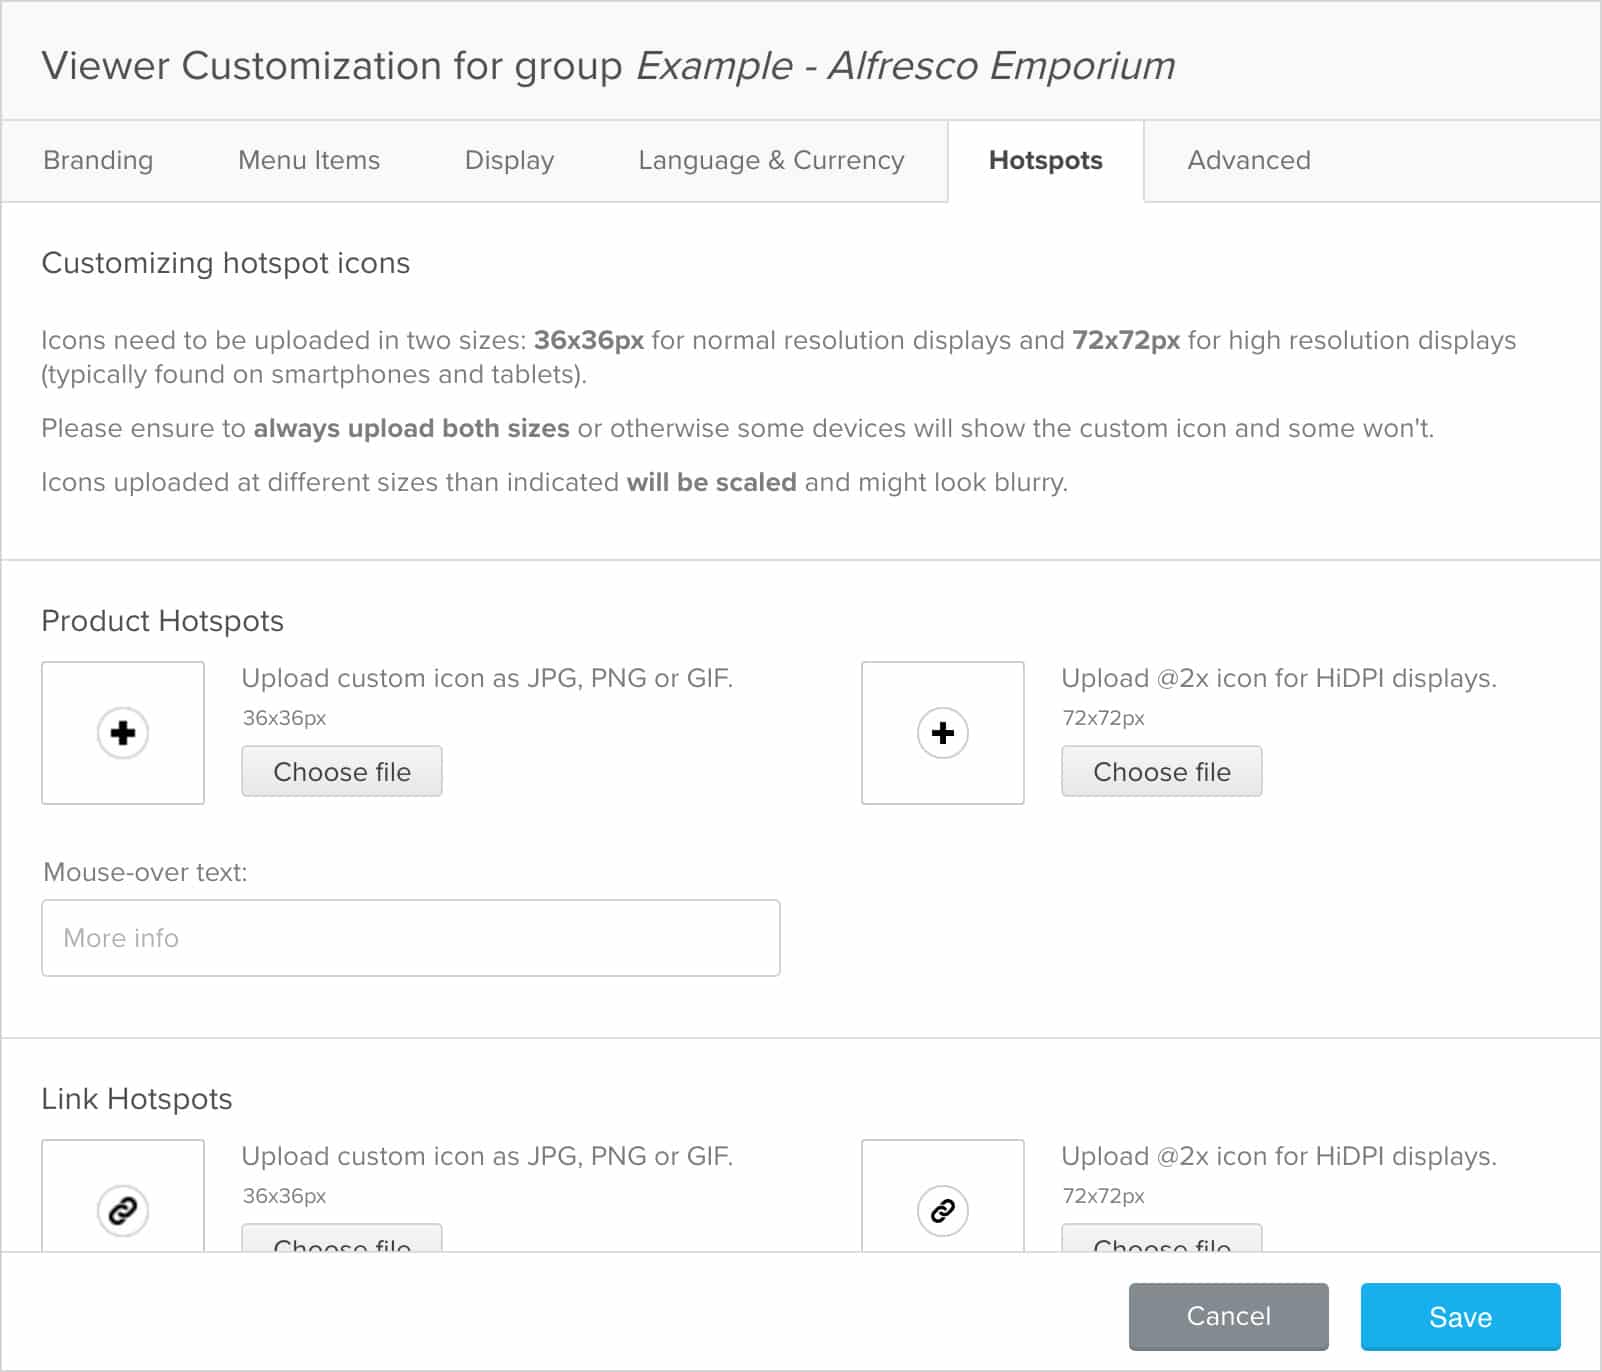
Task: Switch to the Branding tab
Action: (x=97, y=161)
